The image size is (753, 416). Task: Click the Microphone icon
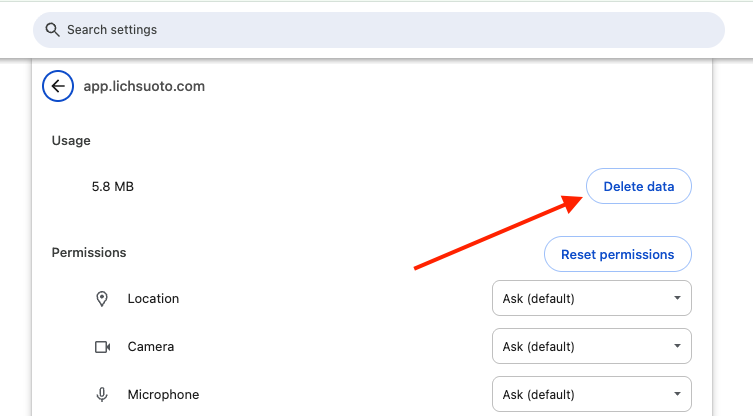[x=102, y=395]
